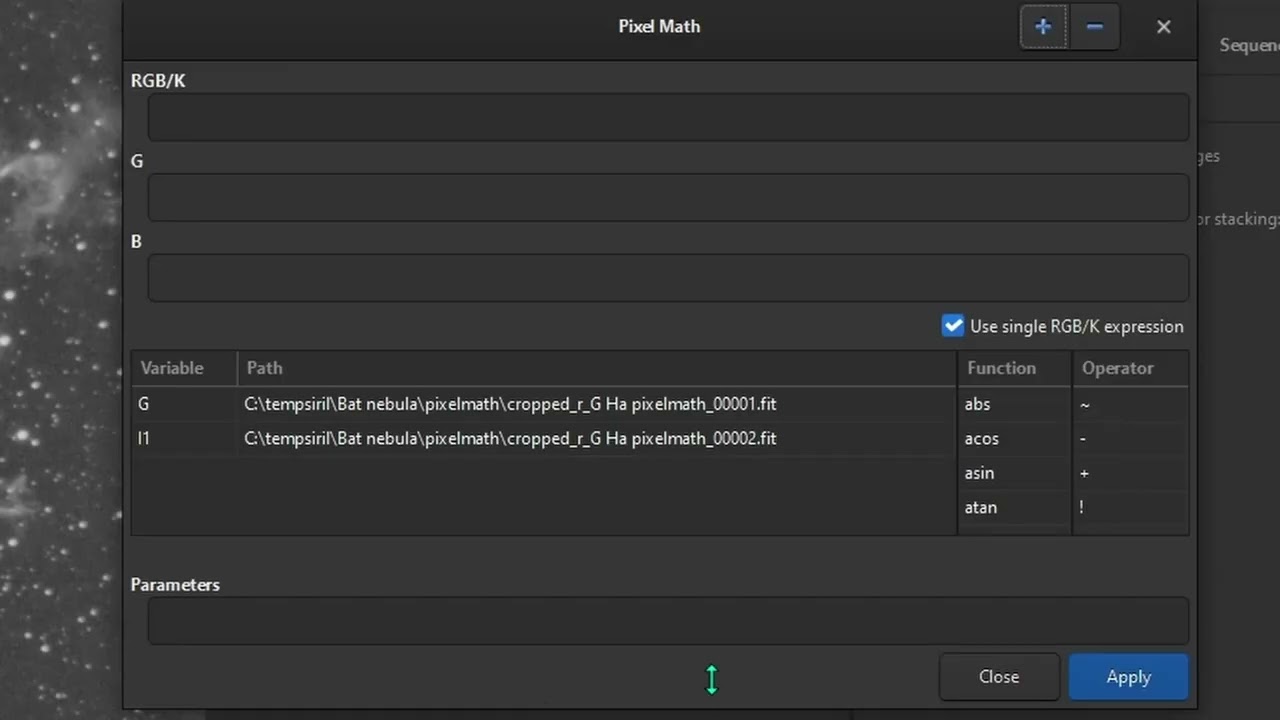The height and width of the screenshot is (720, 1280).
Task: Select variable G row
Action: point(543,404)
